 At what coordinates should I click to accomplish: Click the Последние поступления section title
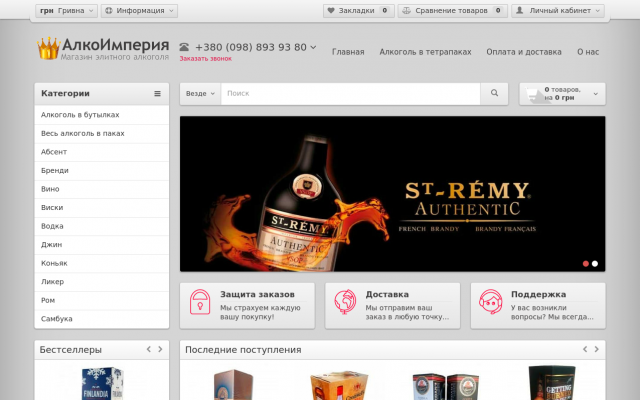coord(243,350)
